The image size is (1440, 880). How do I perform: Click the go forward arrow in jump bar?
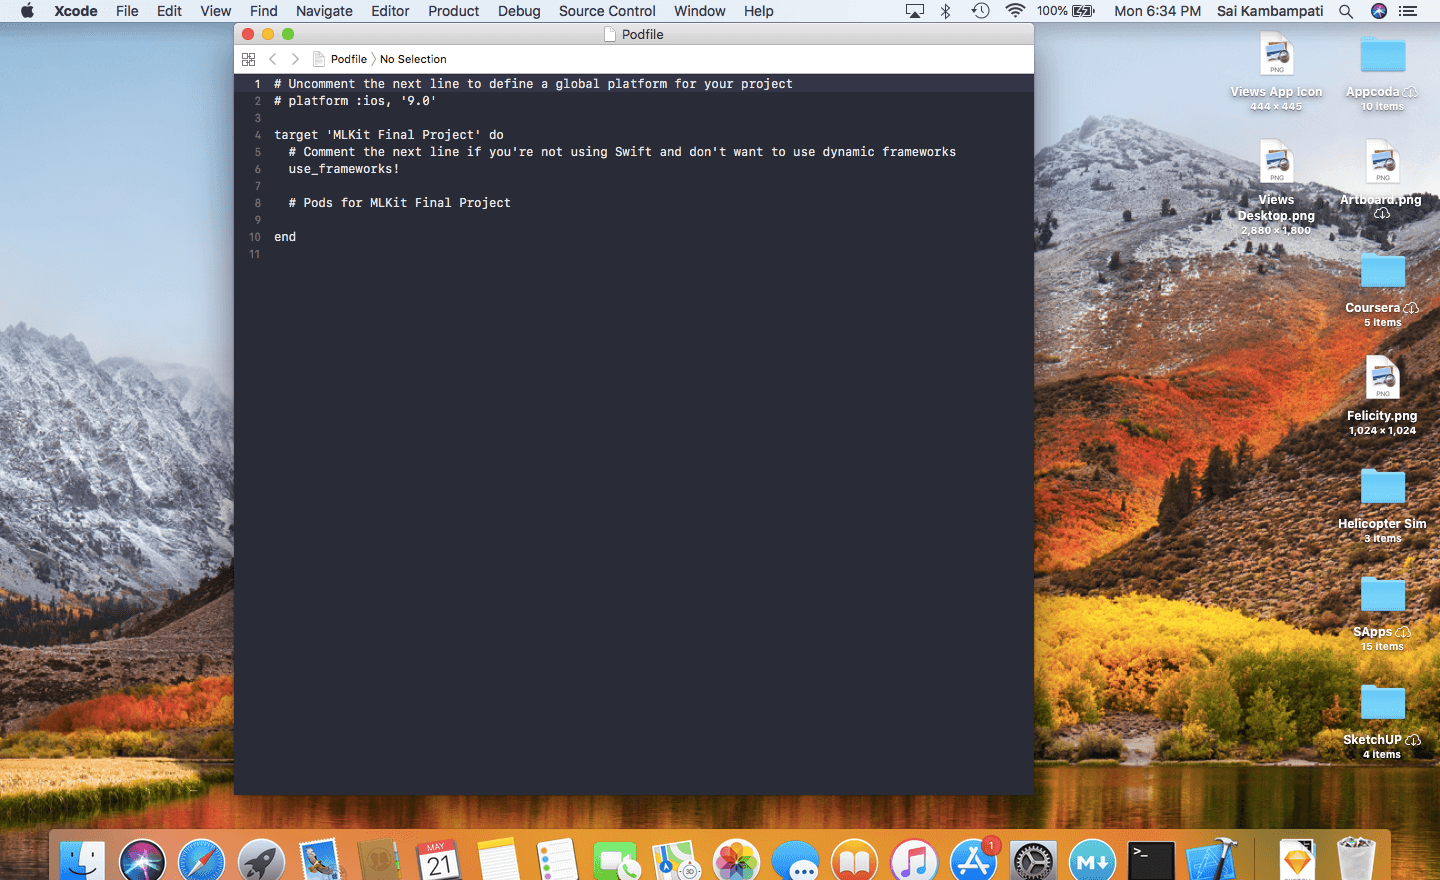point(295,59)
